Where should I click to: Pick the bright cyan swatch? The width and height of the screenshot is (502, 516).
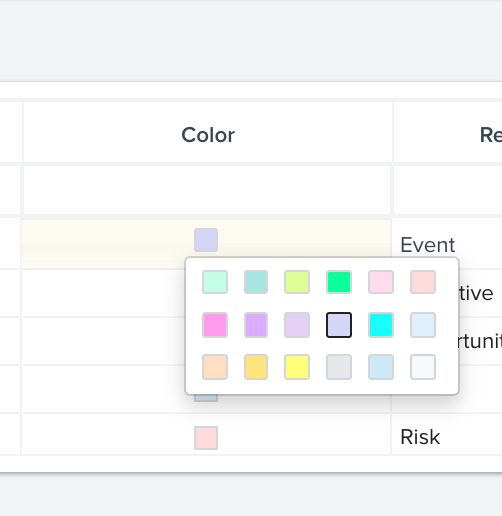(381, 325)
